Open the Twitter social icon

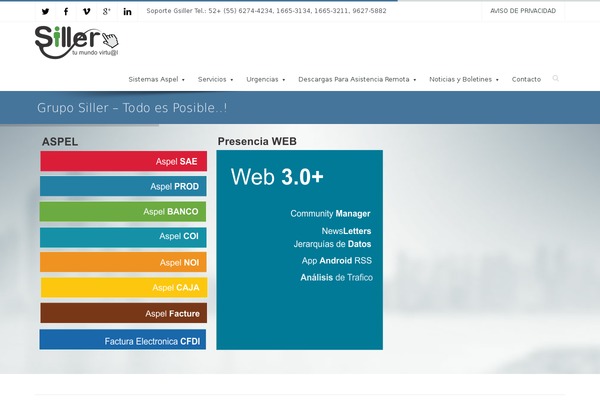[x=46, y=11]
